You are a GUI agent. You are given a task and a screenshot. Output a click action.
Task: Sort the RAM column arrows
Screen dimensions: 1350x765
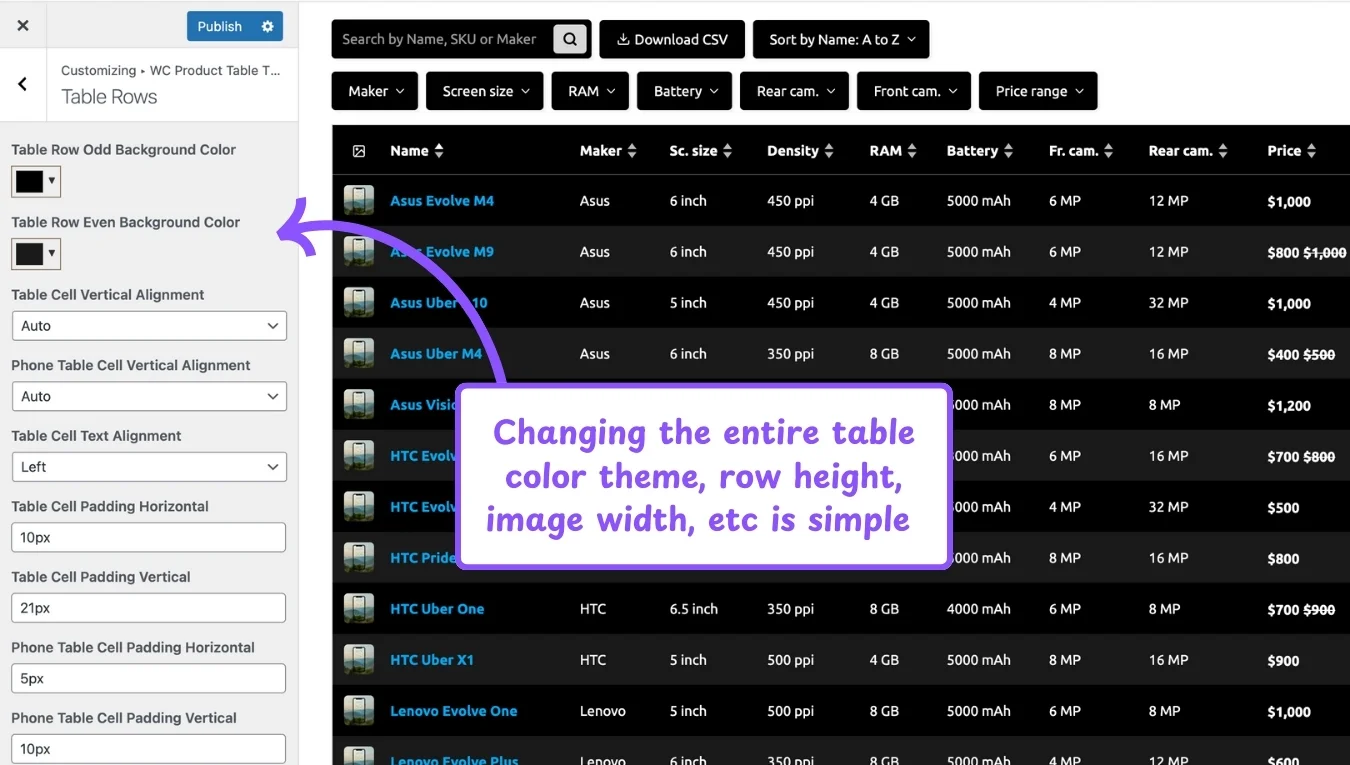click(x=912, y=151)
